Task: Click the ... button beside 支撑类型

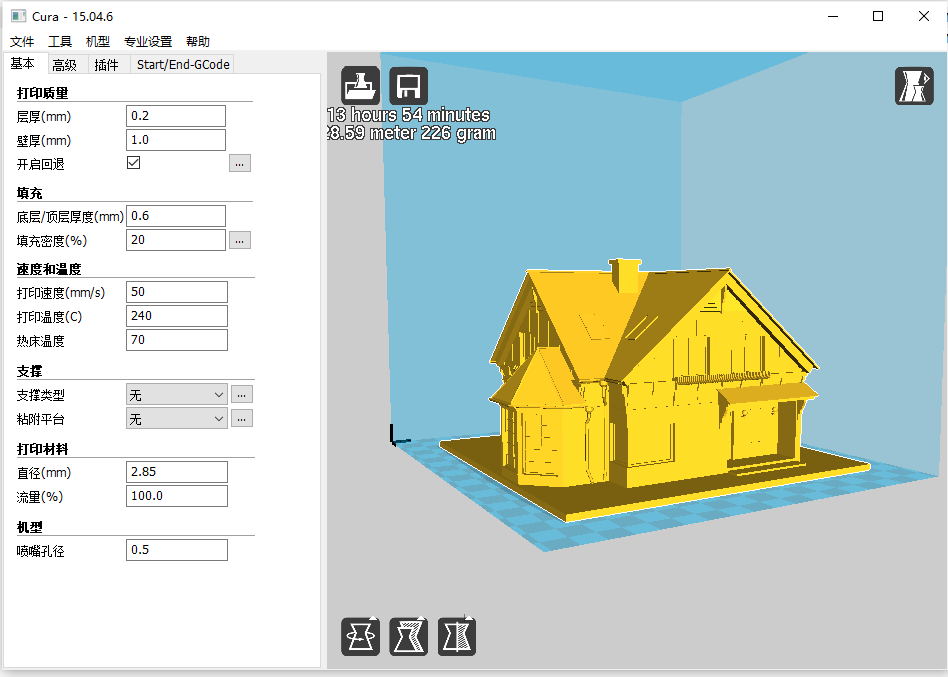Action: pos(241,395)
